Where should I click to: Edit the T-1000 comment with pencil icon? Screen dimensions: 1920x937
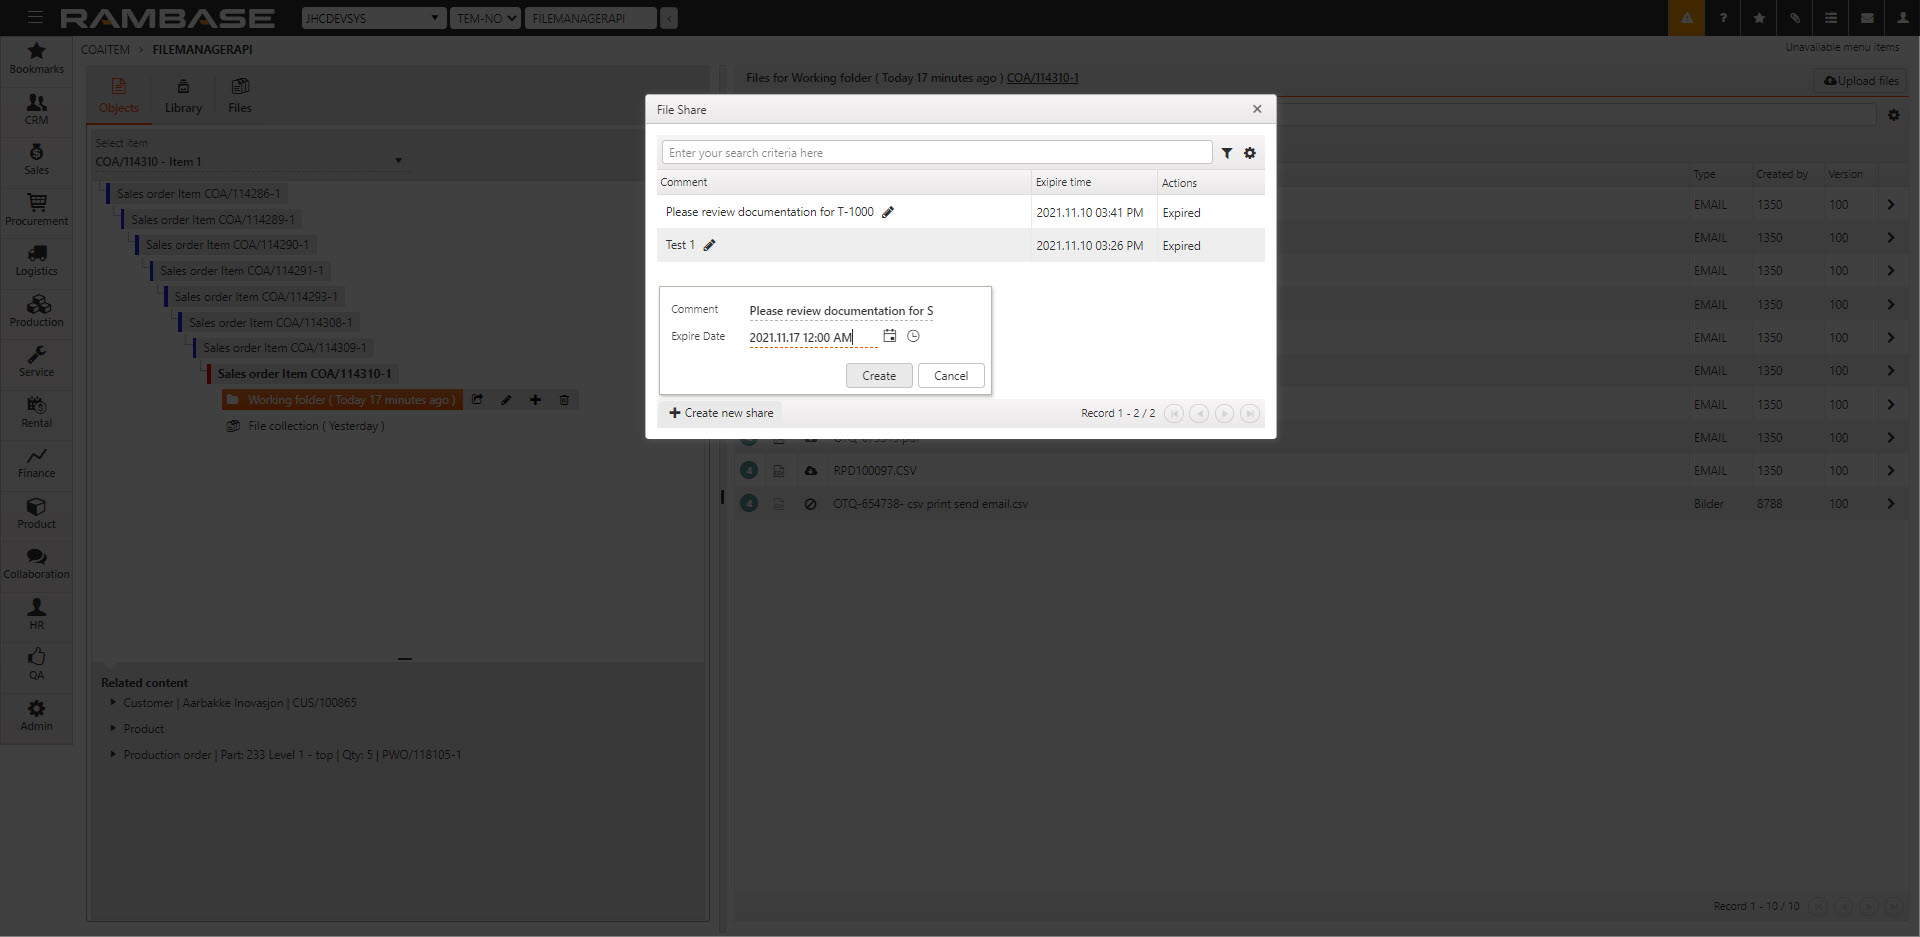pos(887,212)
